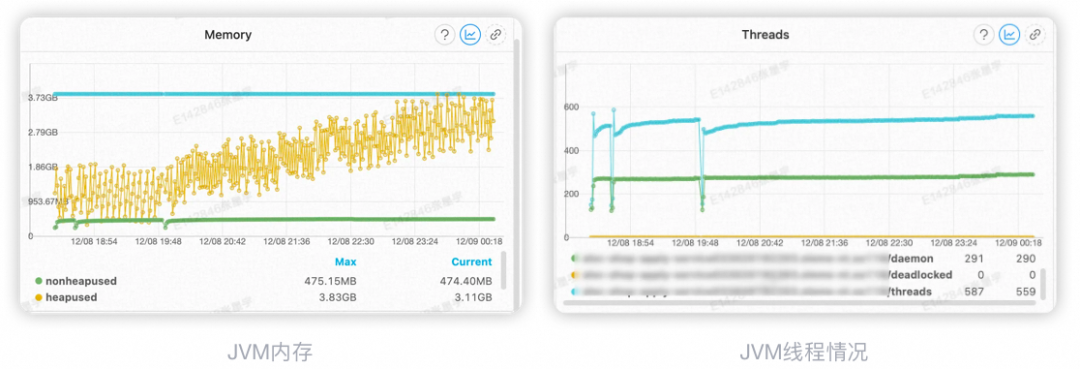Screen dimensions: 1080x369
Task: Toggle heapused series in Memory legend
Action: pyautogui.click(x=66, y=297)
